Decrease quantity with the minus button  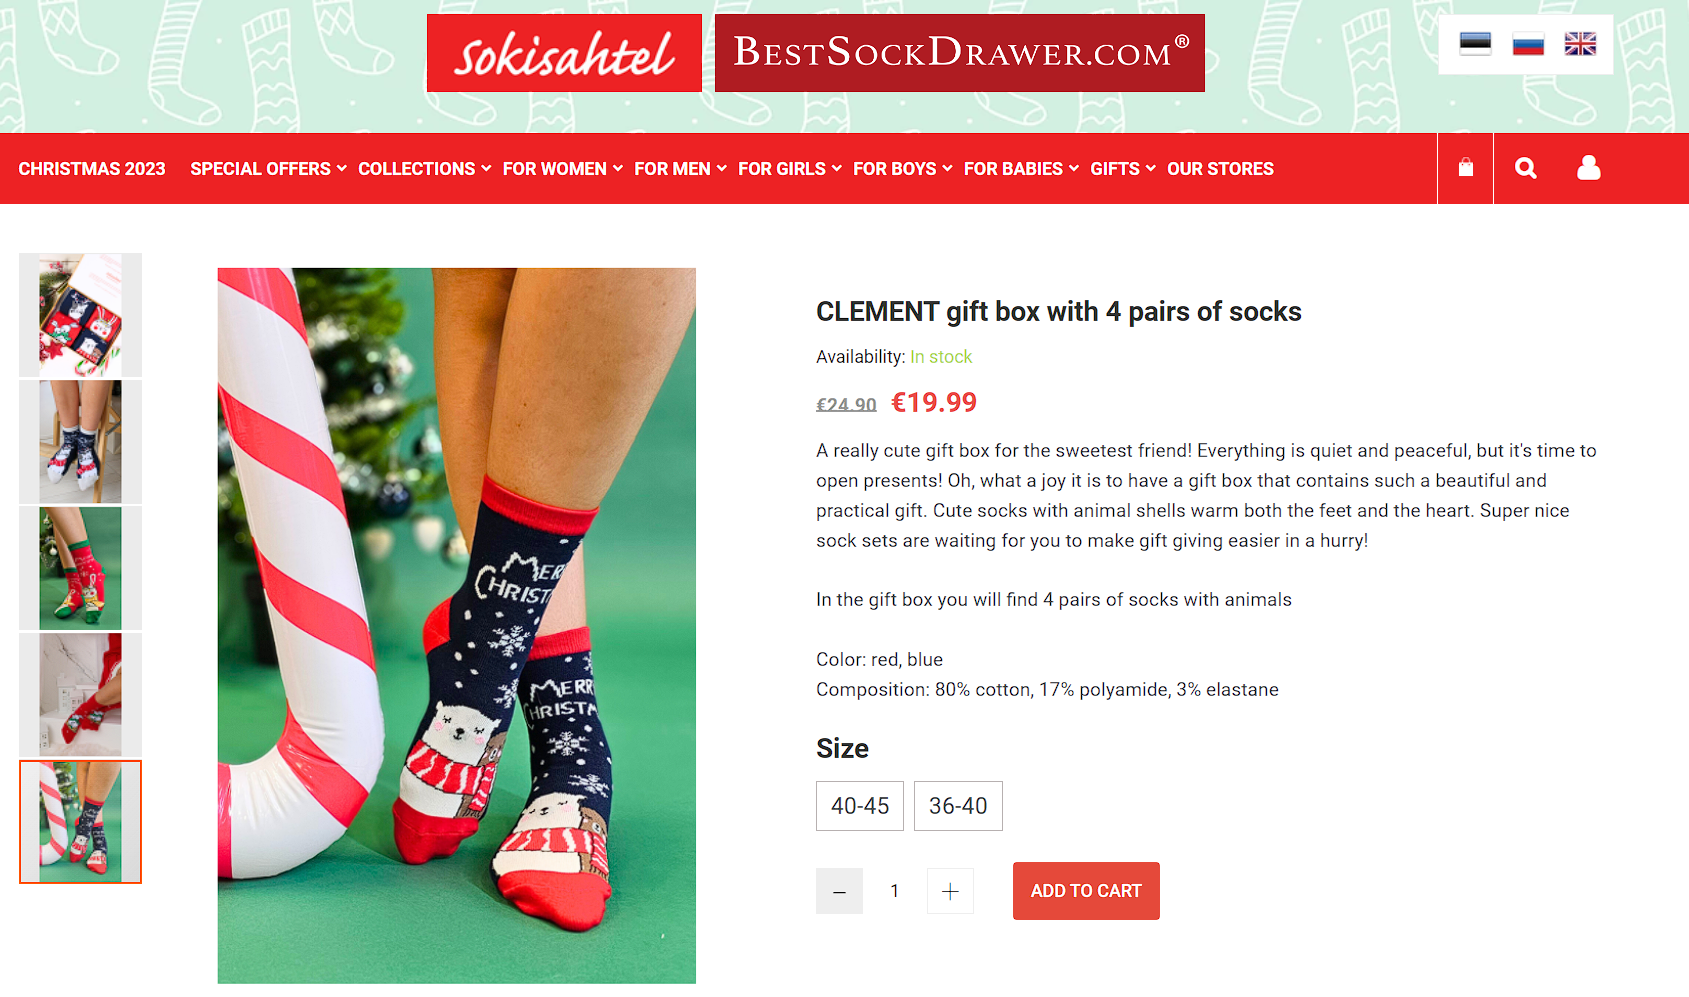[x=839, y=891]
